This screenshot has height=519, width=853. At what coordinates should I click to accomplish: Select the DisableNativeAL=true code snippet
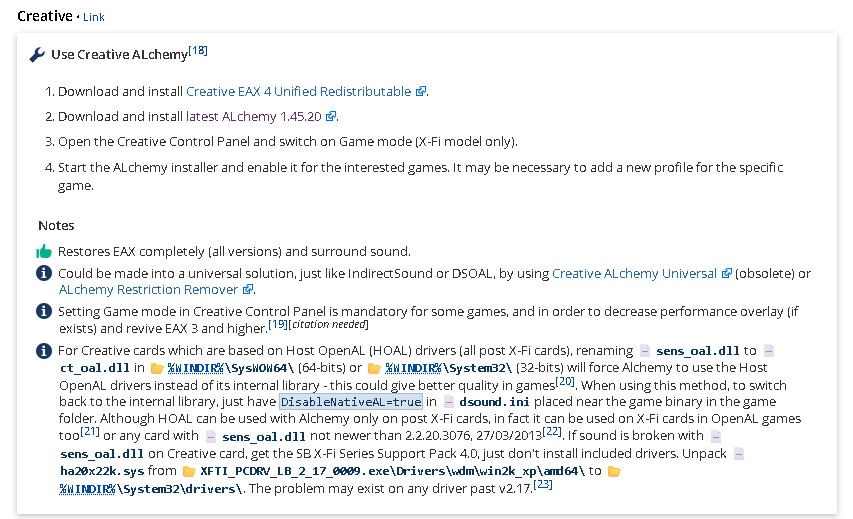point(351,402)
